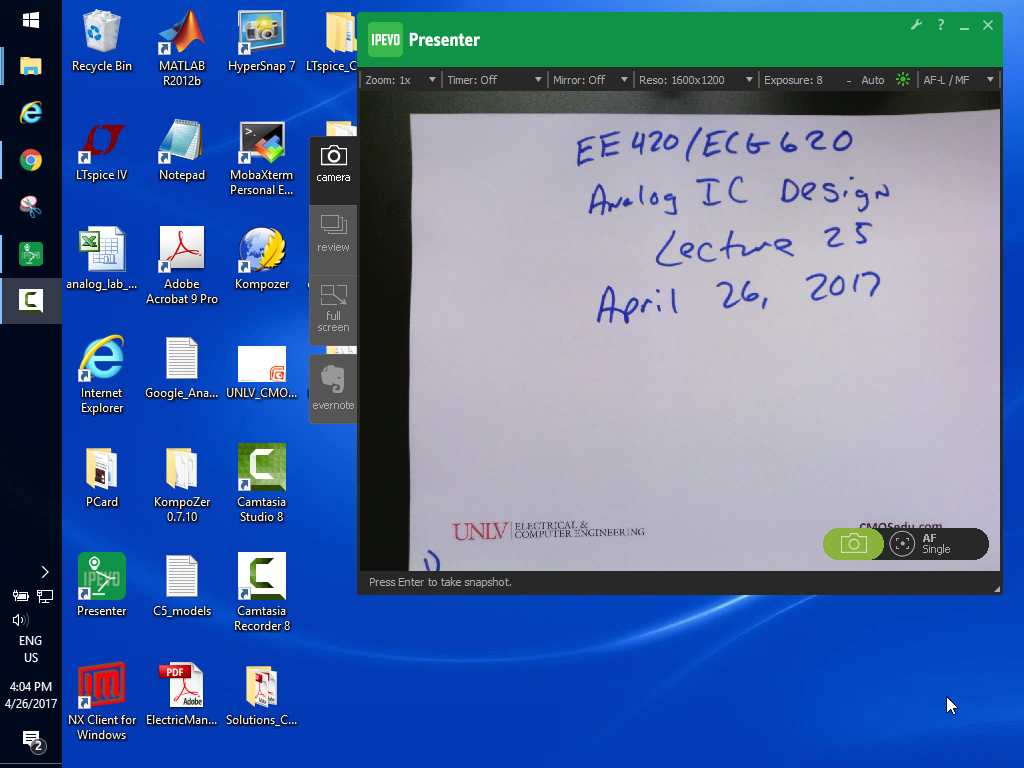Select the C5_models file
The height and width of the screenshot is (768, 1024).
click(182, 586)
